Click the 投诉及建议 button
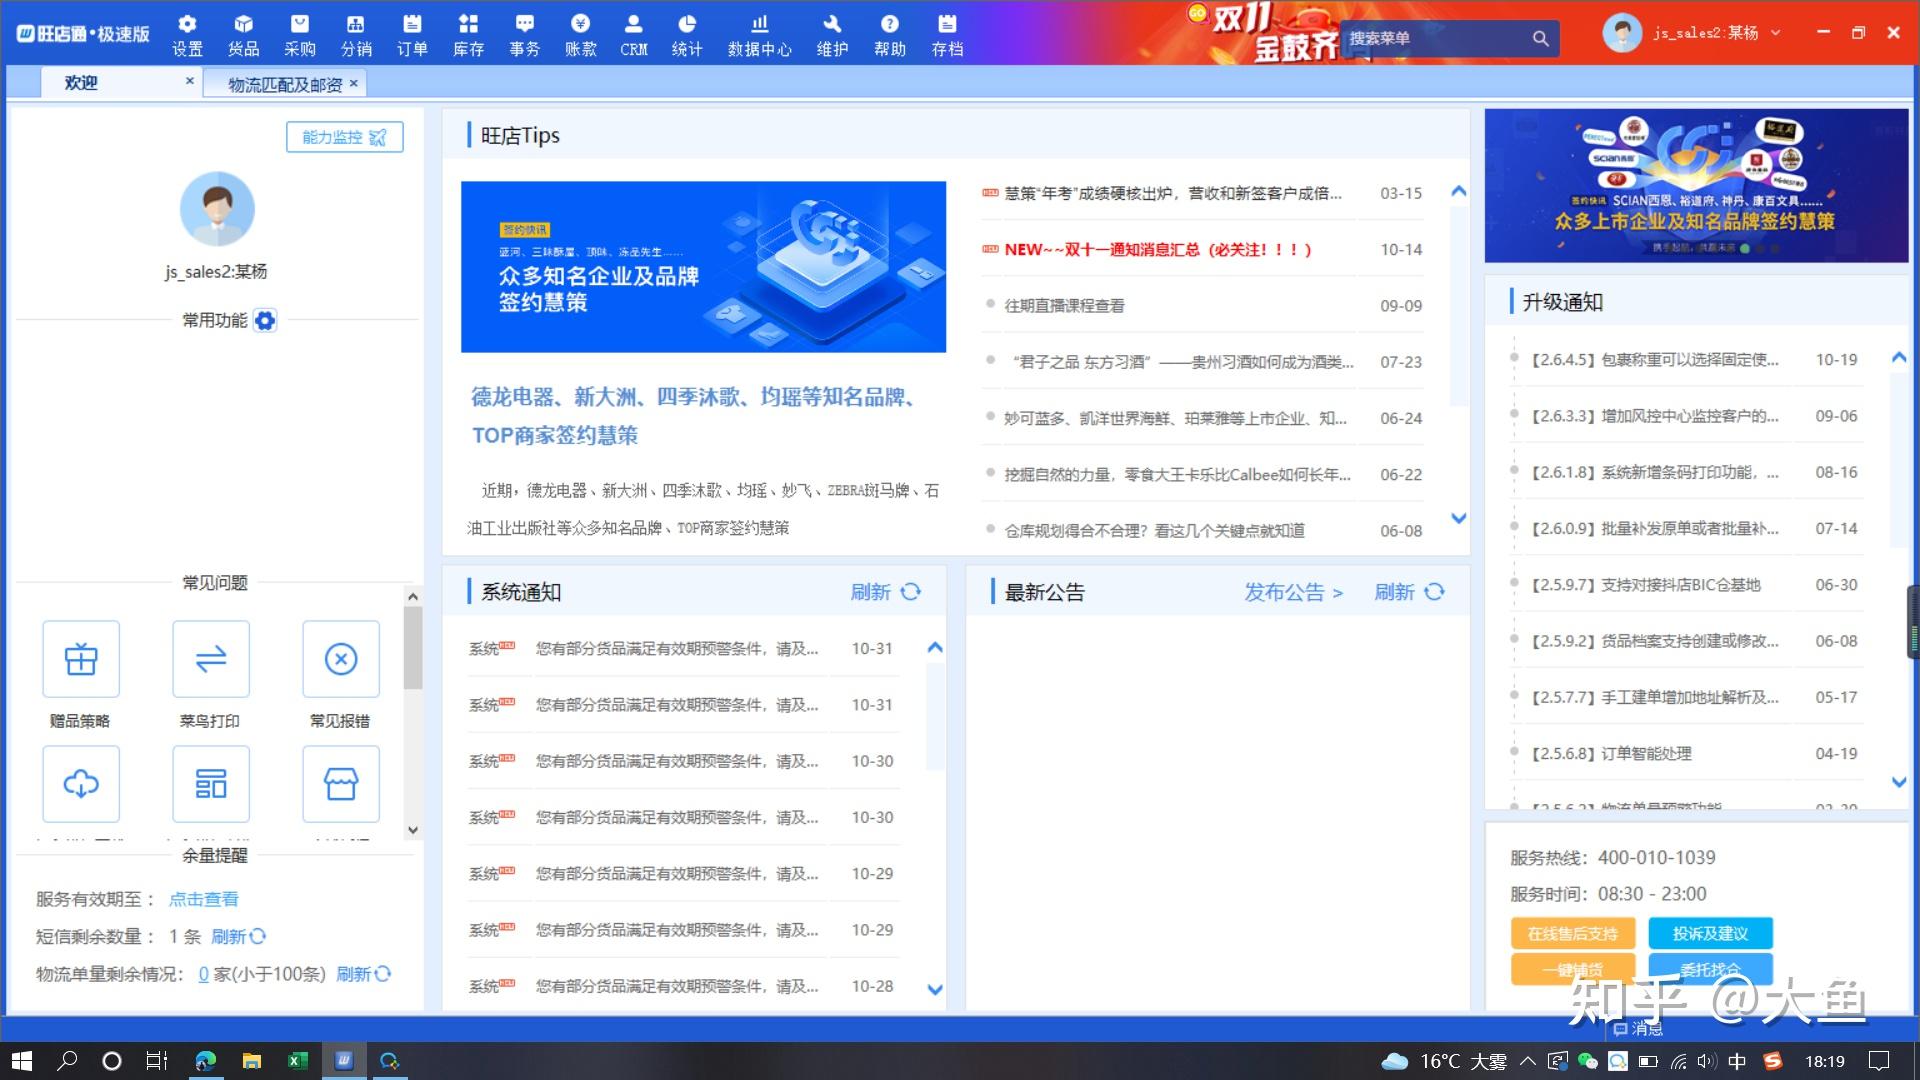 click(x=1710, y=933)
